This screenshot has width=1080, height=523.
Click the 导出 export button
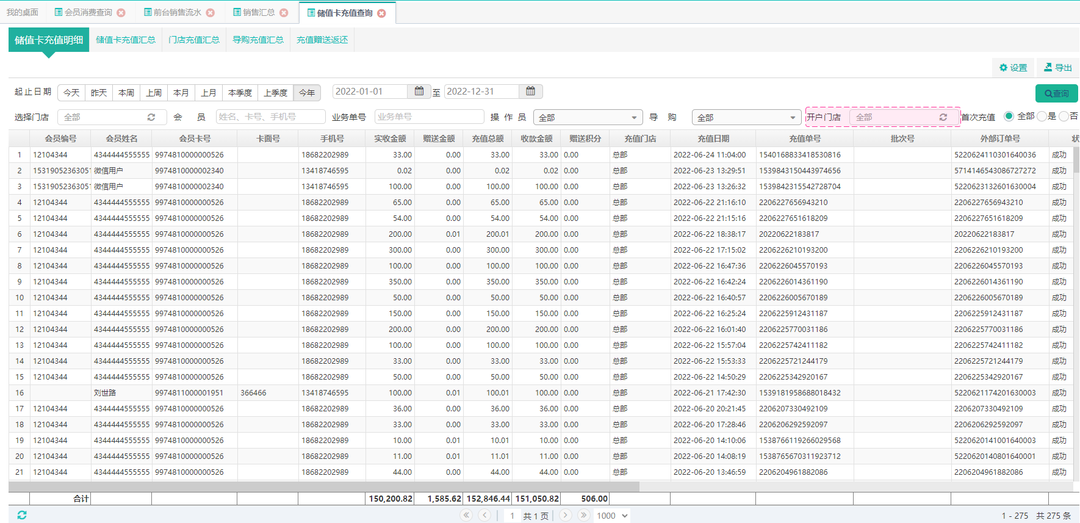point(1056,68)
